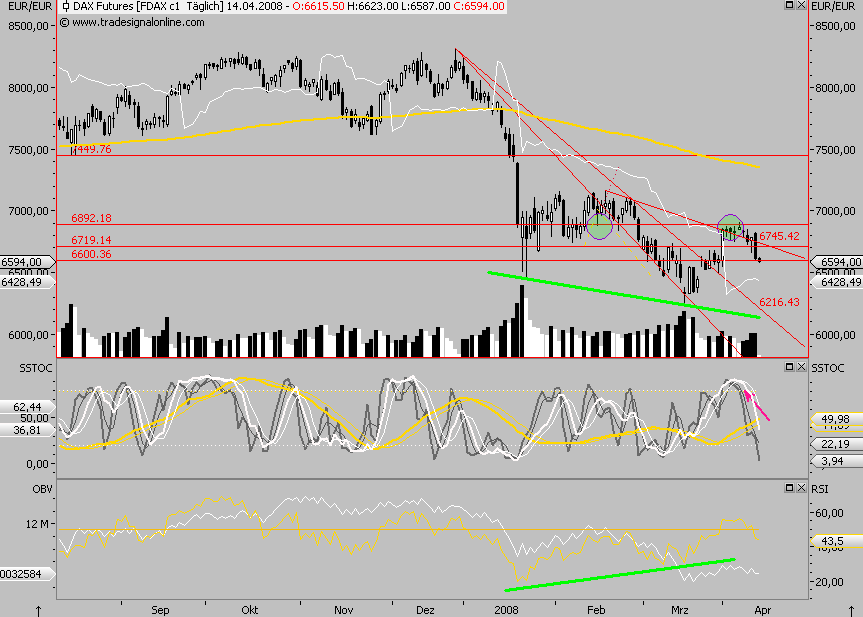Click the 0032584 OBV value tag

point(28,574)
